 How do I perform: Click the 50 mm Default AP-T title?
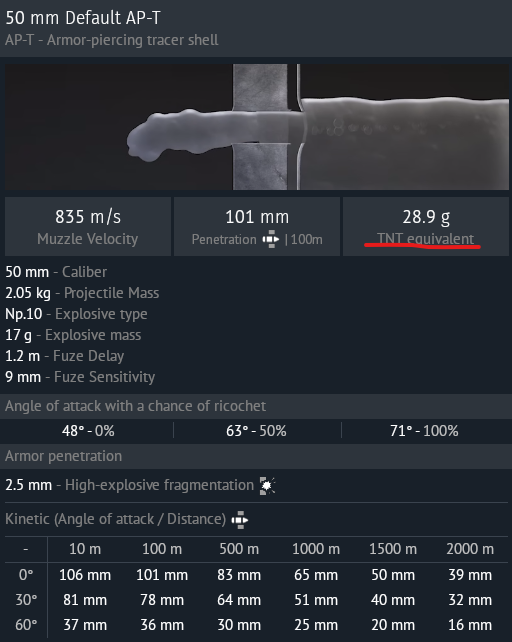(83, 18)
